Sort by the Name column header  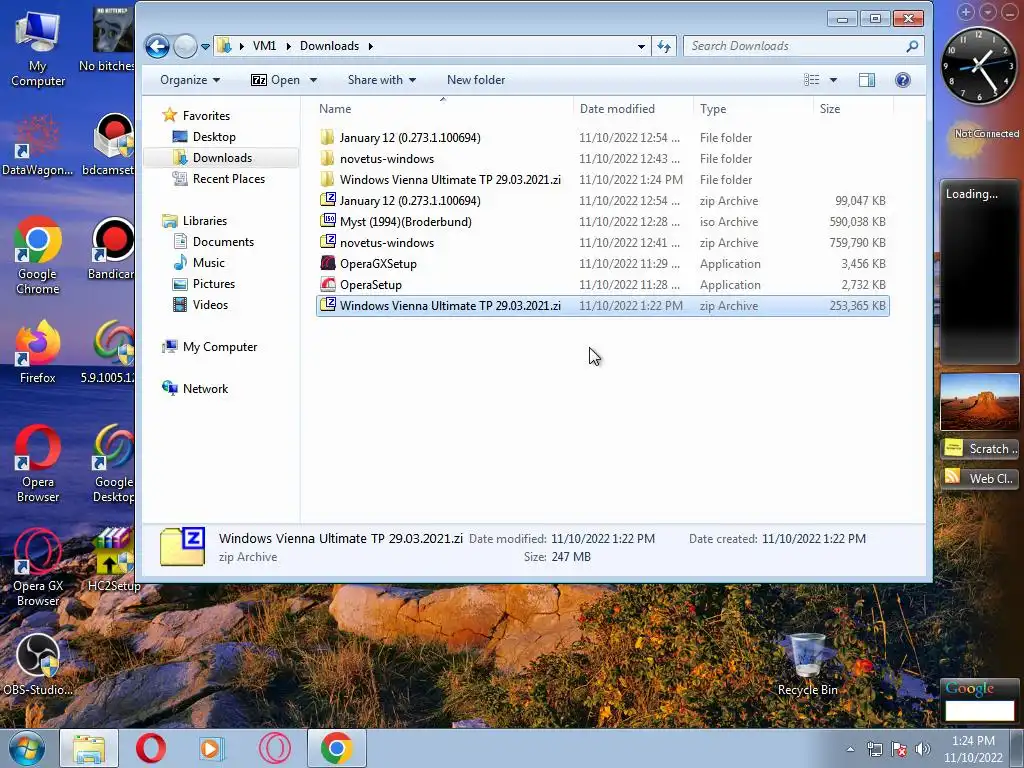point(443,108)
